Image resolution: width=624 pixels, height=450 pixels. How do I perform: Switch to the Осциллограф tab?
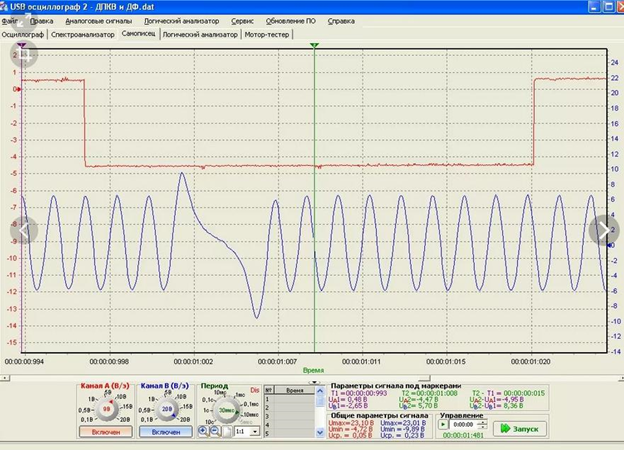(x=23, y=35)
